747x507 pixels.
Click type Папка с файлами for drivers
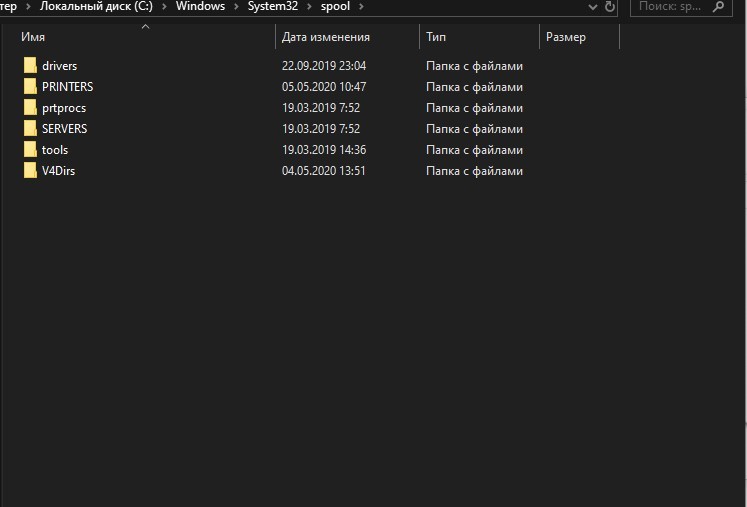pos(474,66)
